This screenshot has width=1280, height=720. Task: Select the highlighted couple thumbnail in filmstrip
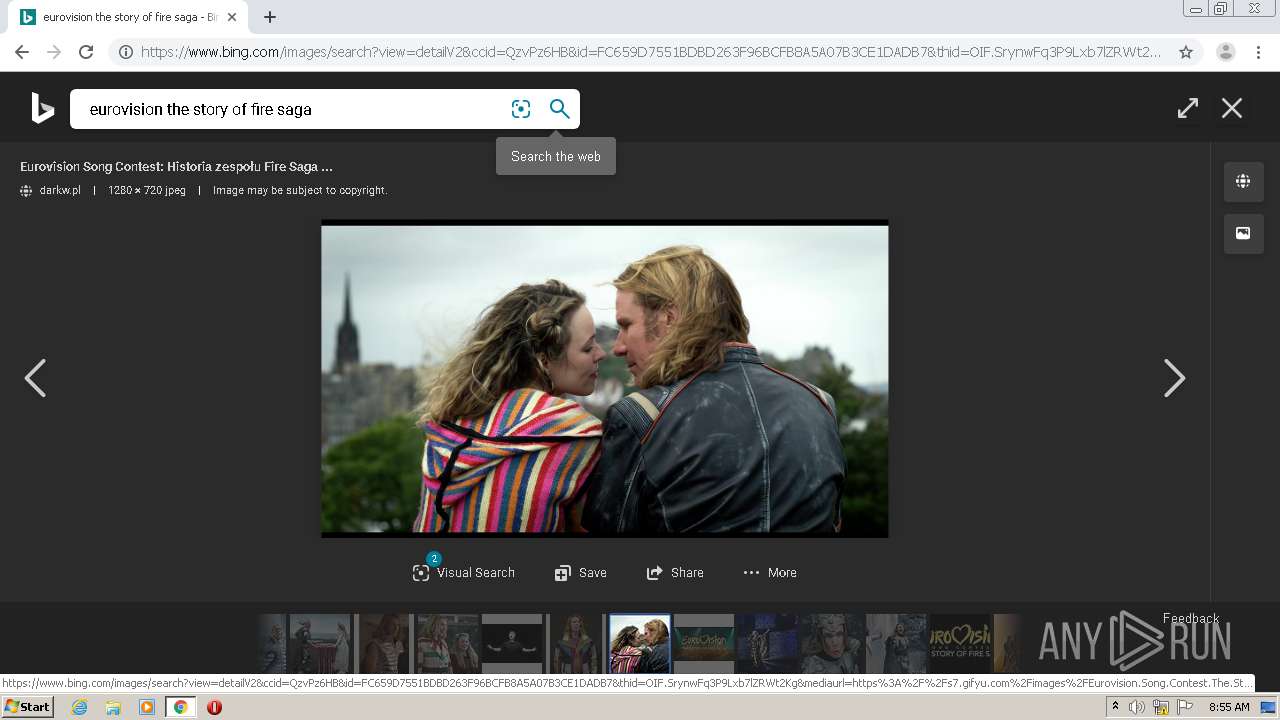pos(640,643)
